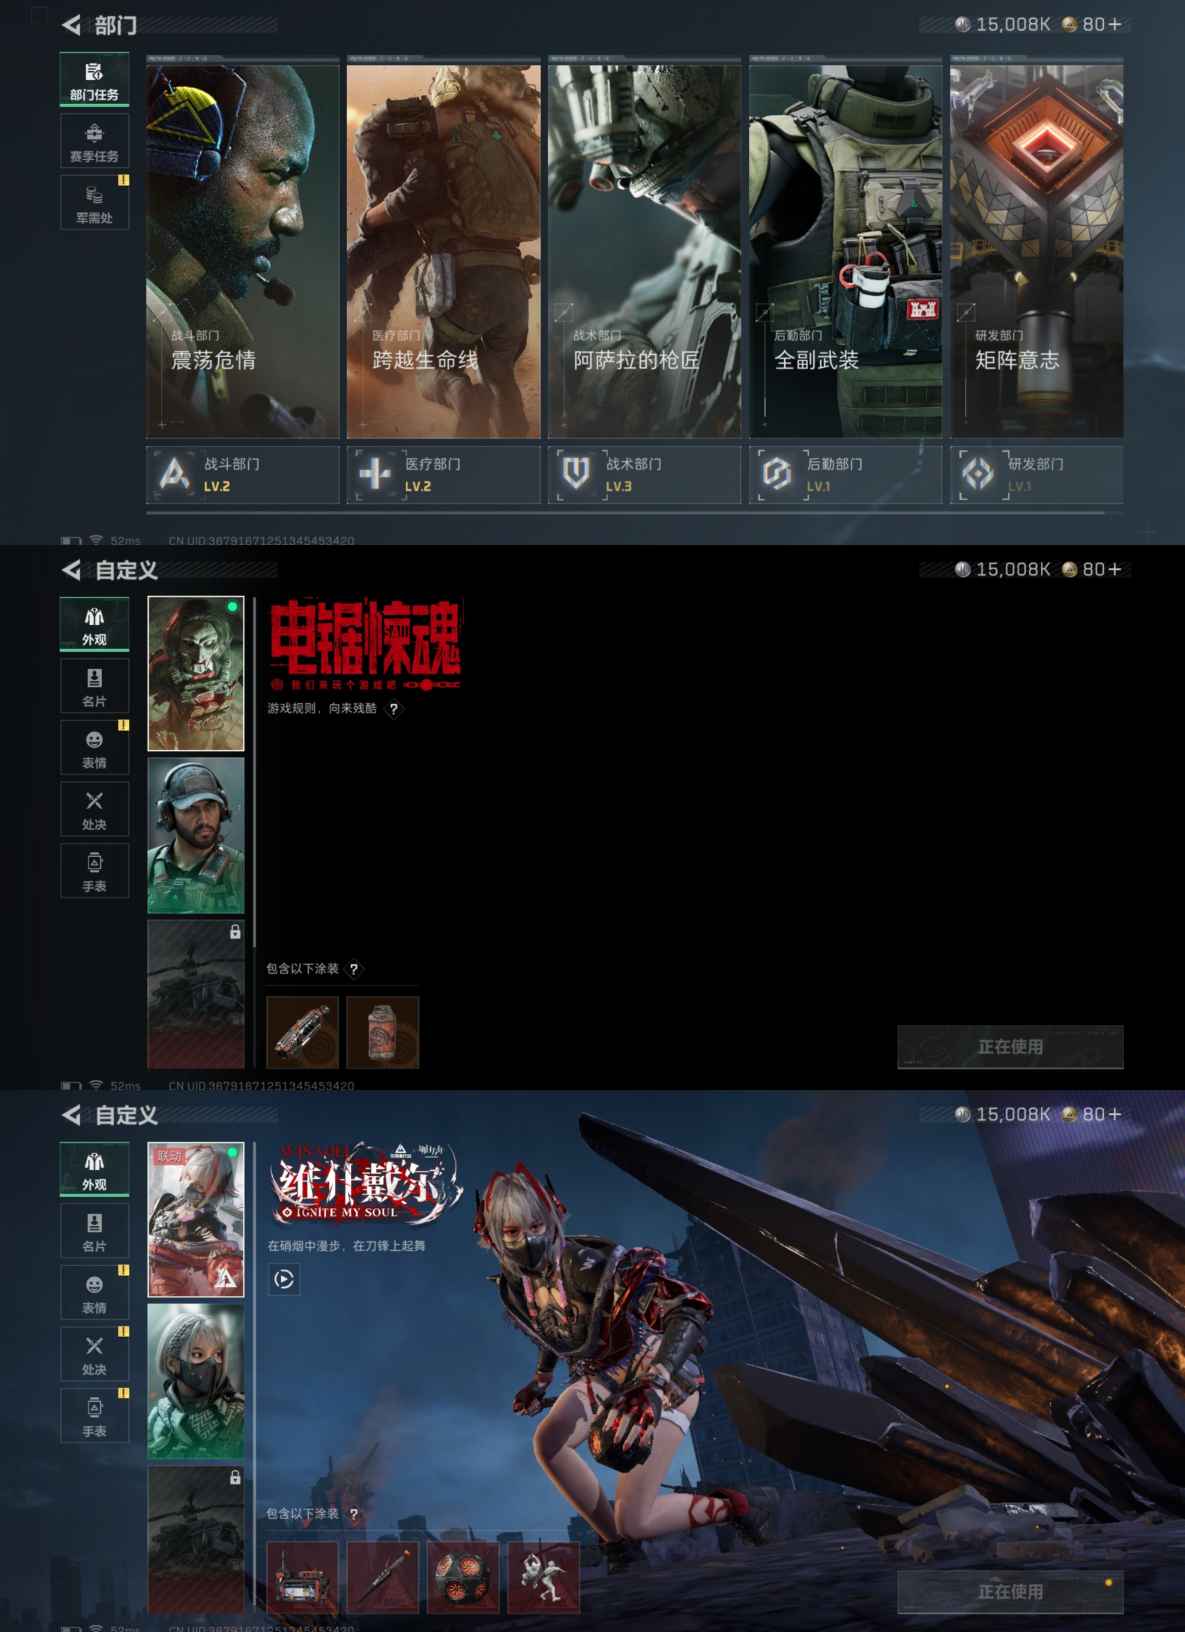Viewport: 1185px width, 1632px height.
Task: Open the 矩阵意志 research card
Action: coord(1036,250)
